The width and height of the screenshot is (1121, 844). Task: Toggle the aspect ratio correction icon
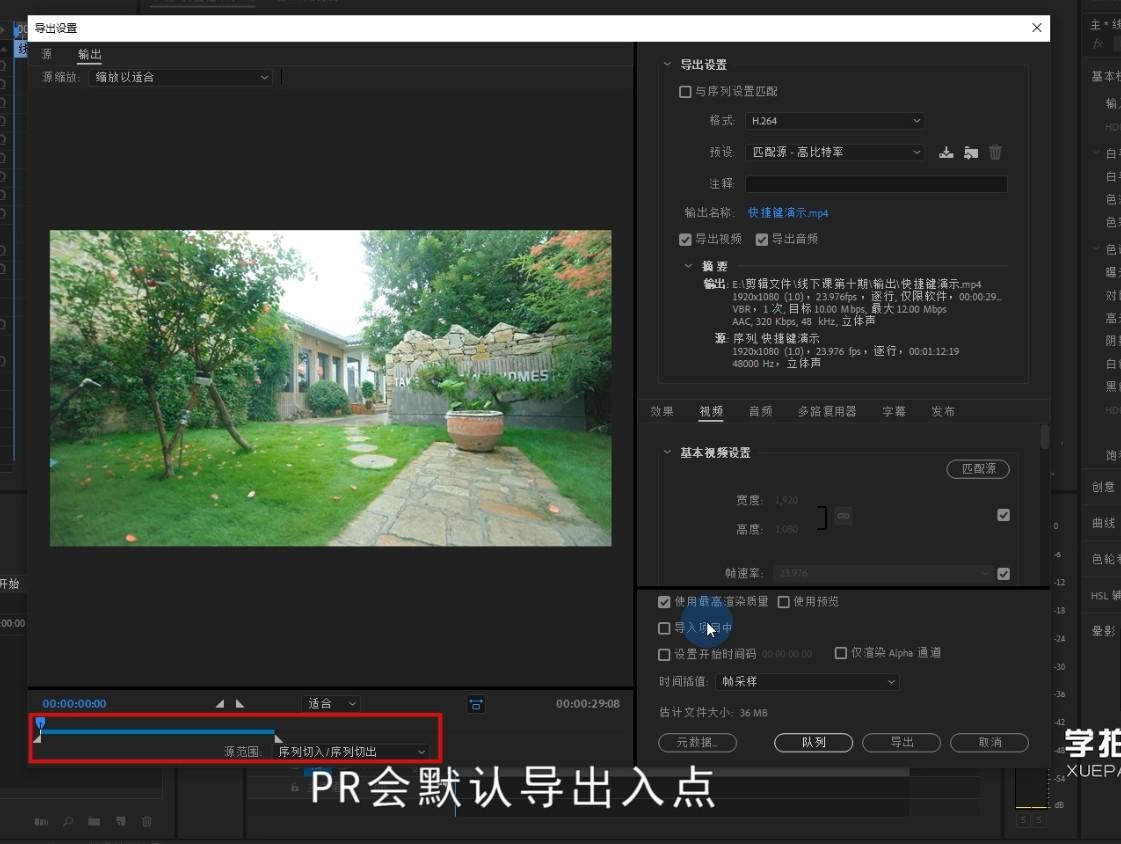click(476, 705)
